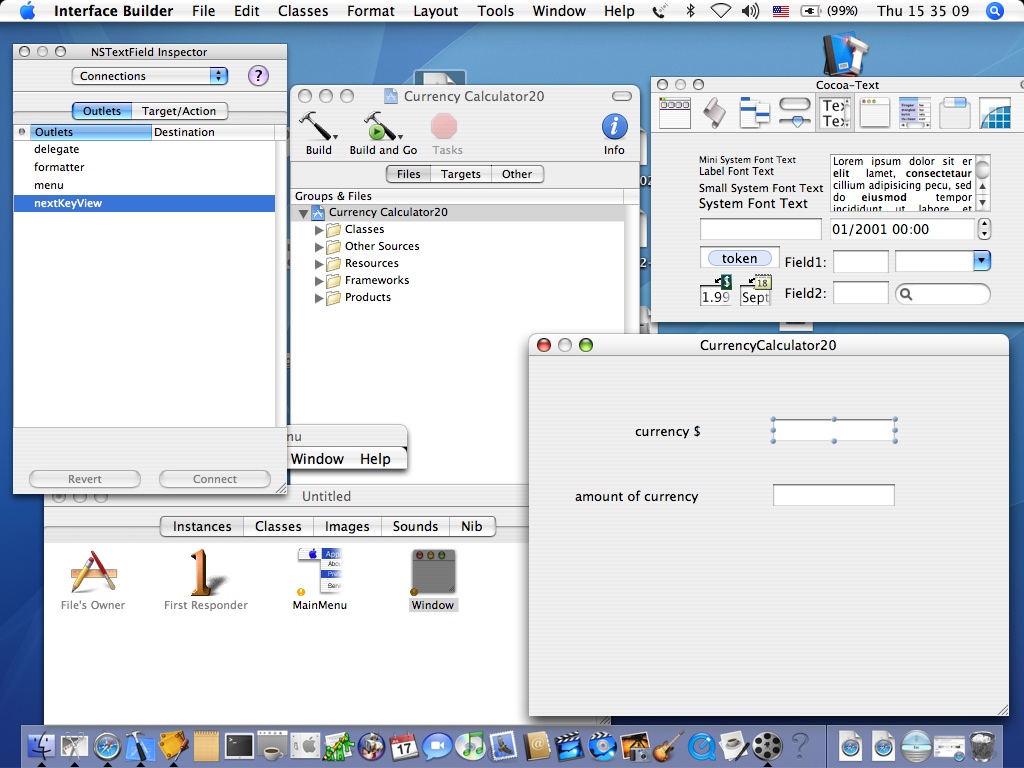The height and width of the screenshot is (768, 1024).
Task: Select the Targets tab in Xcode window
Action: click(x=460, y=174)
